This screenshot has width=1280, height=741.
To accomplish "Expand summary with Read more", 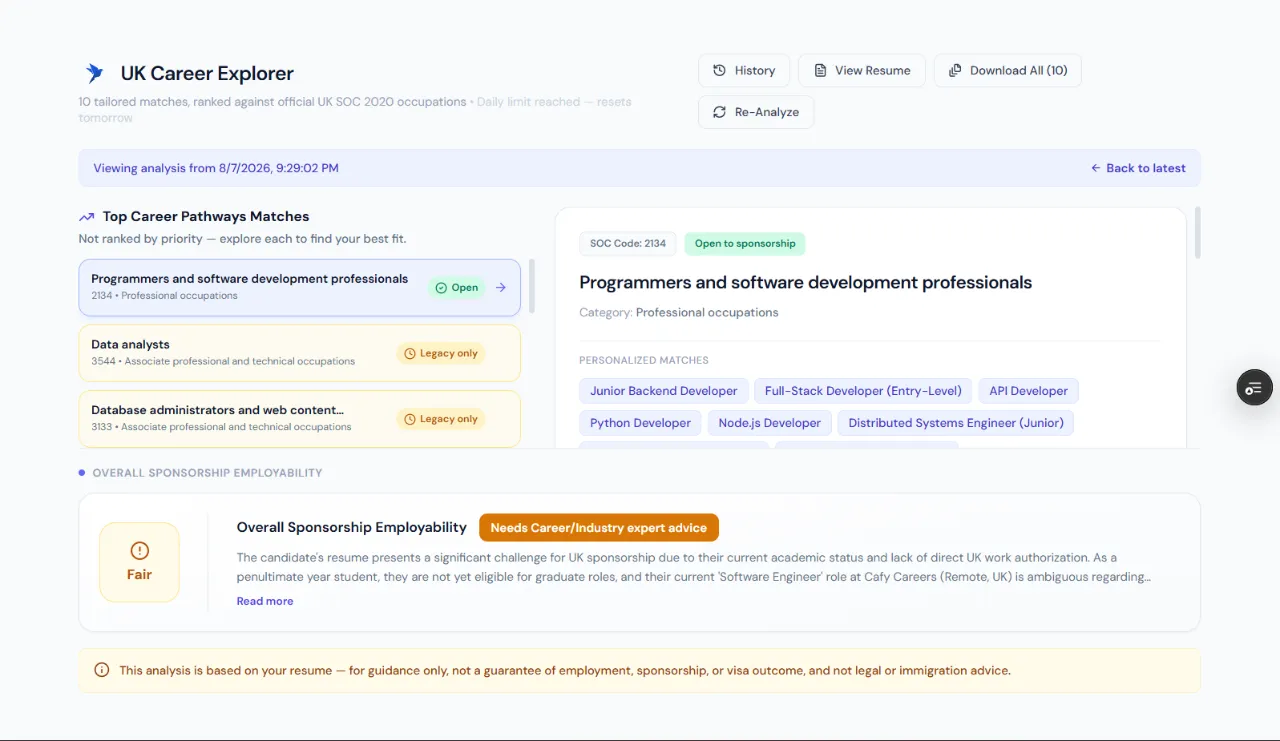I will pyautogui.click(x=265, y=601).
